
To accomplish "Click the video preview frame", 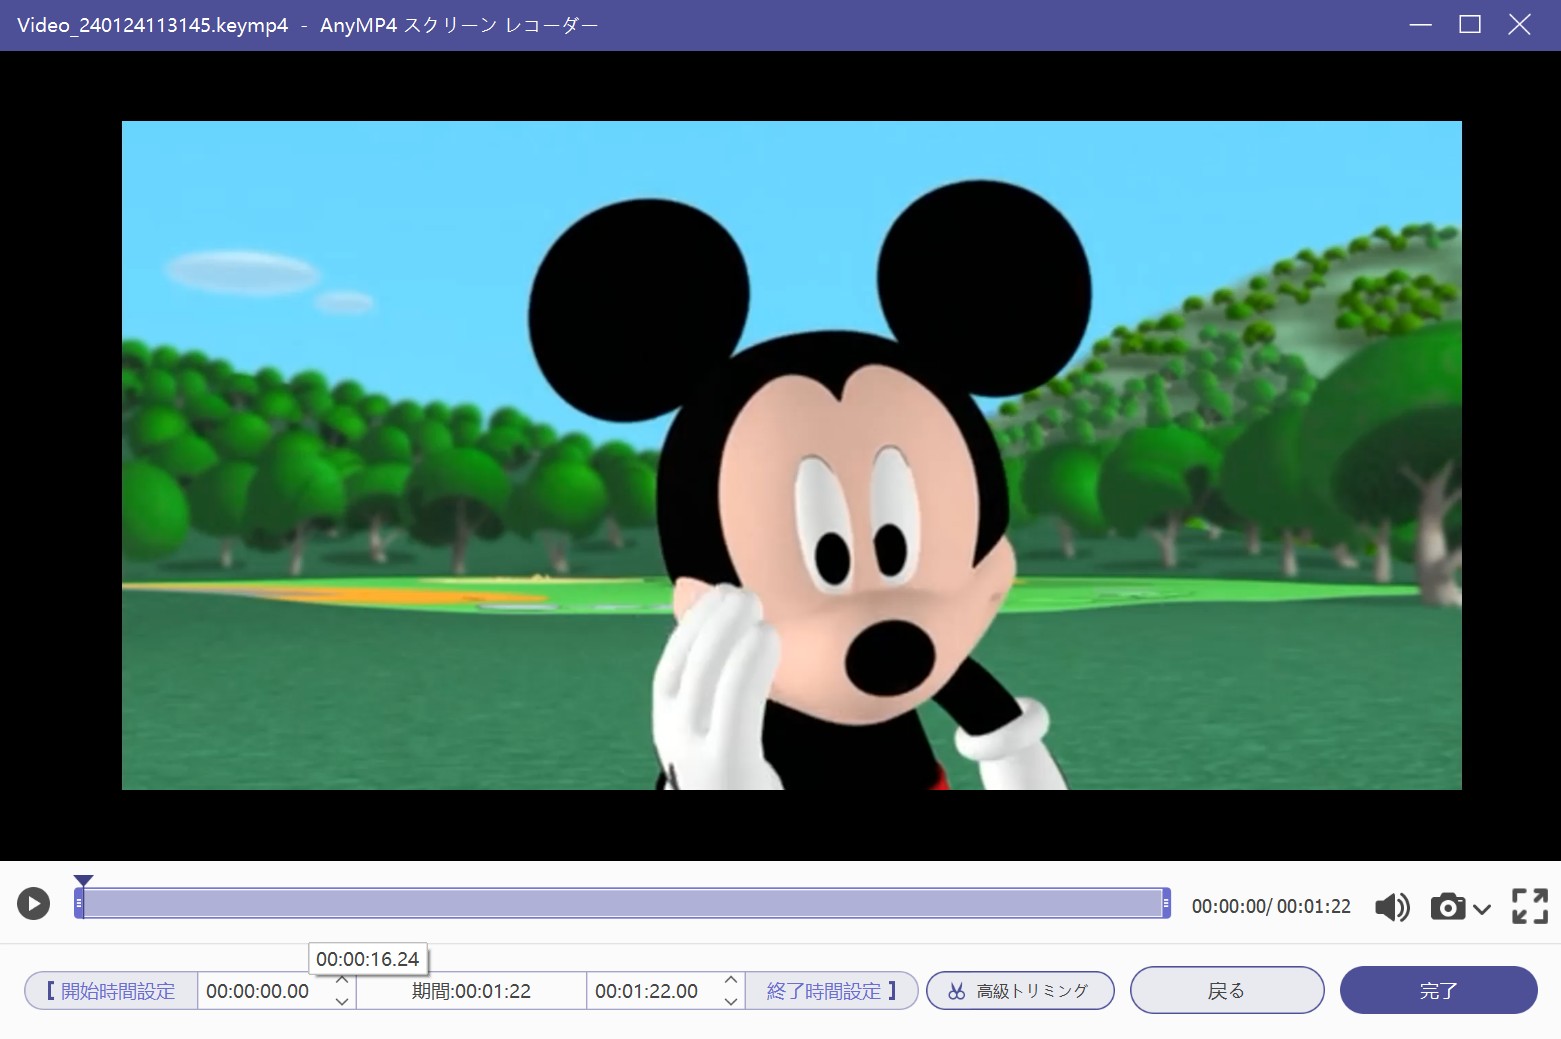I will pyautogui.click(x=792, y=455).
